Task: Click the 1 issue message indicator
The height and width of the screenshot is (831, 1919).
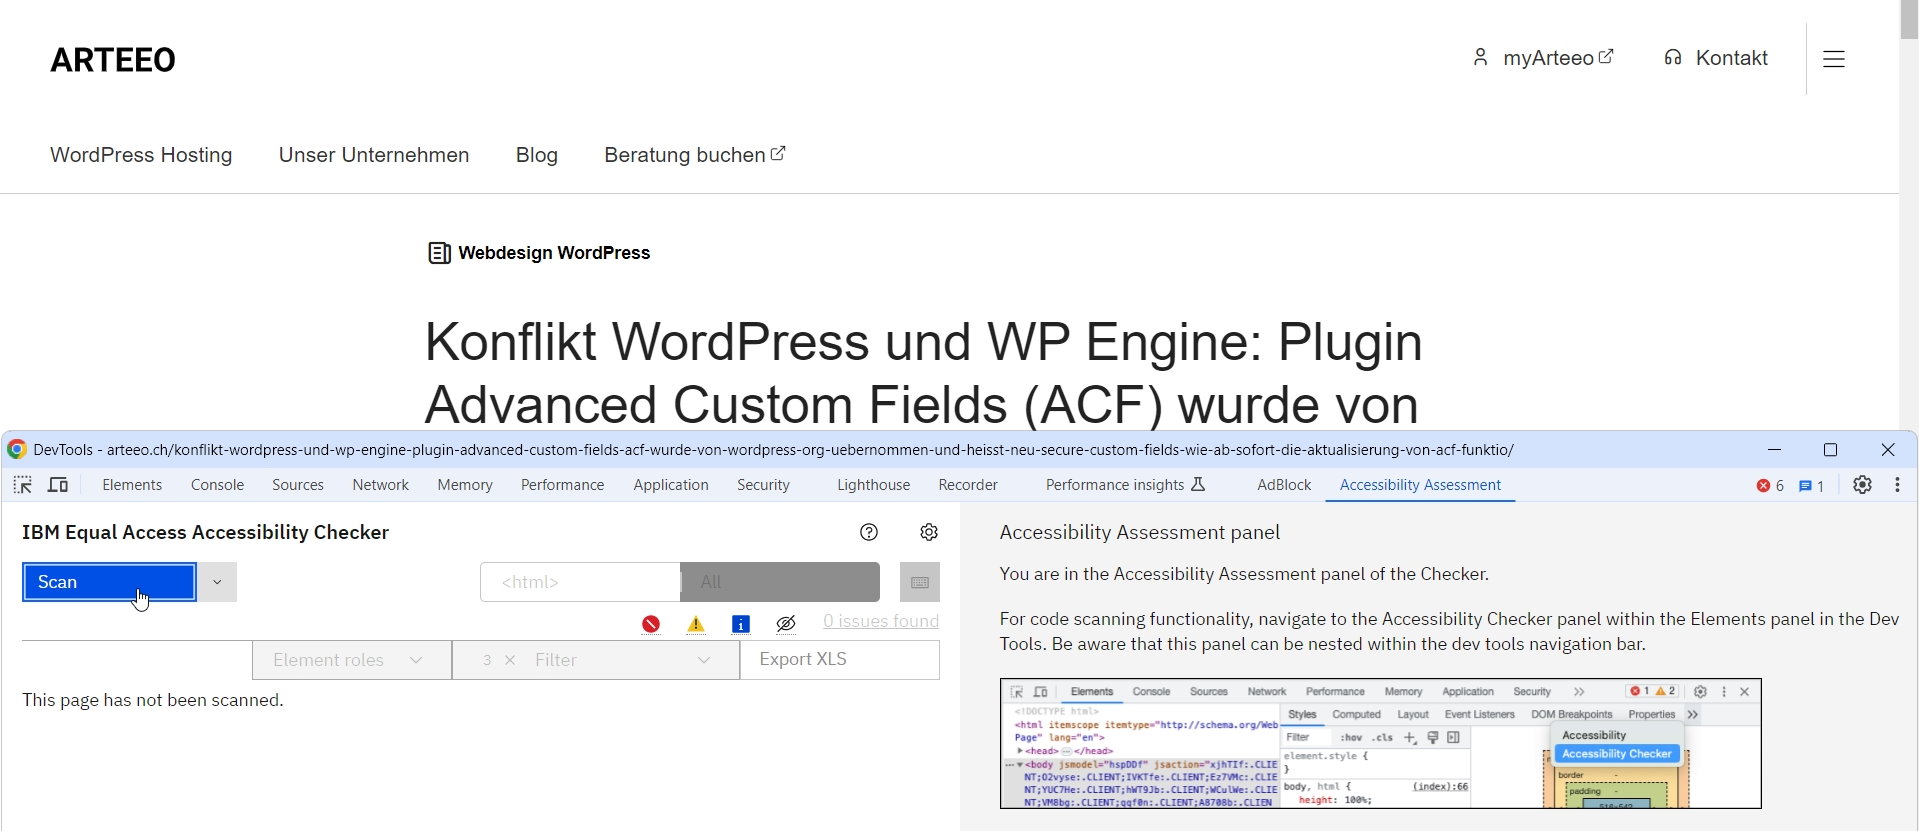Action: click(1812, 486)
